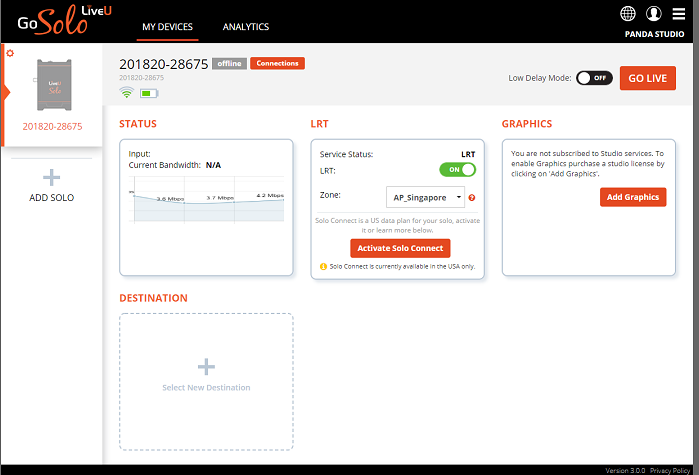The height and width of the screenshot is (475, 699).
Task: Open the Zone AP_Singapore dropdown
Action: click(x=425, y=197)
